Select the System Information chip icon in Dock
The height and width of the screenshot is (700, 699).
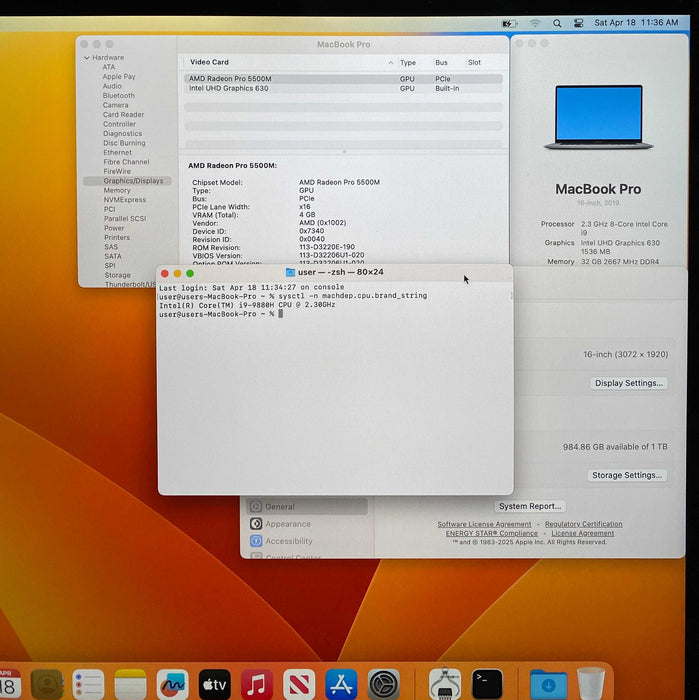(445, 684)
